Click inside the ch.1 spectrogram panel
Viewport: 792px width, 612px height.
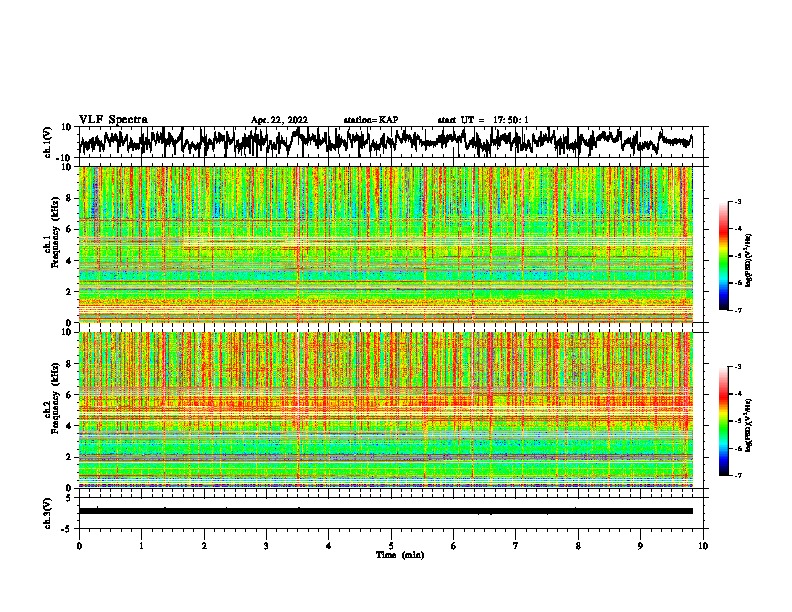coord(386,244)
